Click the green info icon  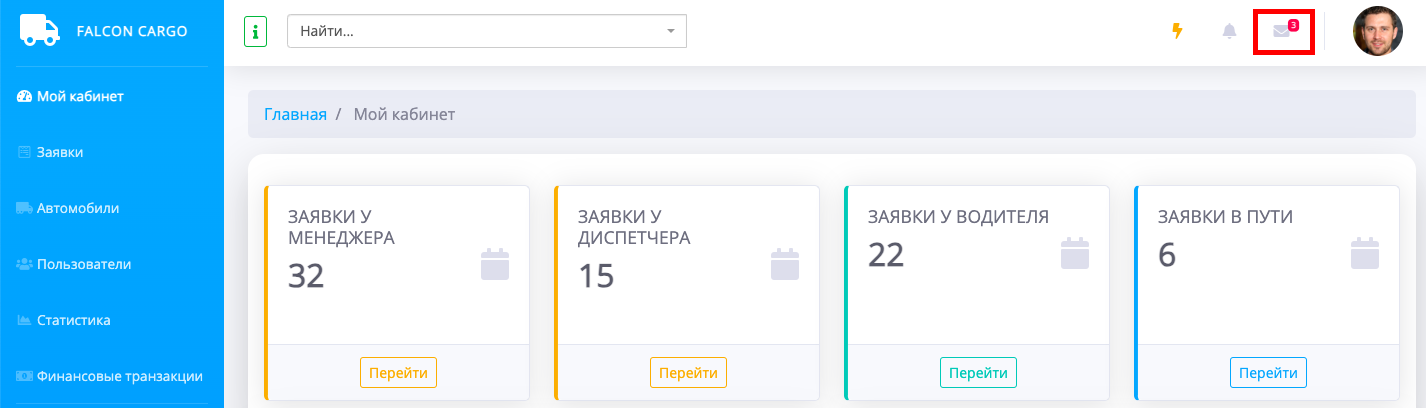(x=255, y=32)
